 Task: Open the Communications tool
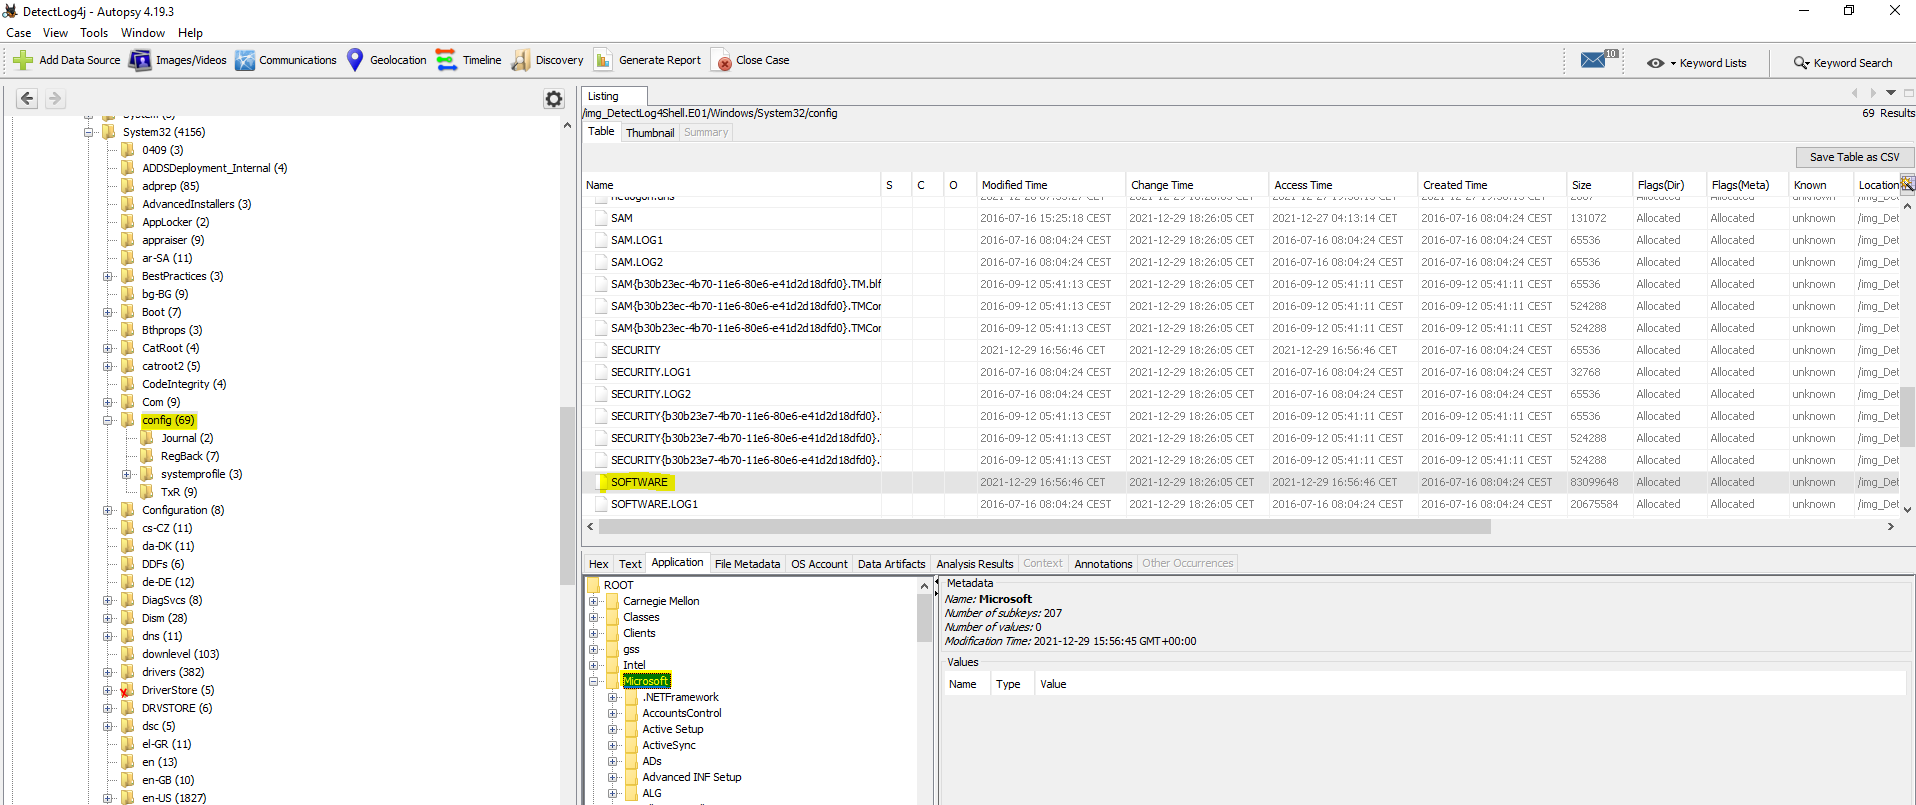(x=245, y=60)
